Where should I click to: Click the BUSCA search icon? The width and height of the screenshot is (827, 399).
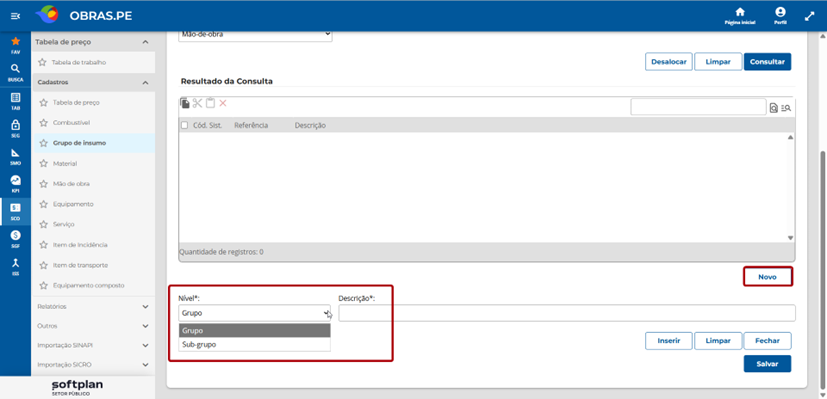(x=15, y=69)
